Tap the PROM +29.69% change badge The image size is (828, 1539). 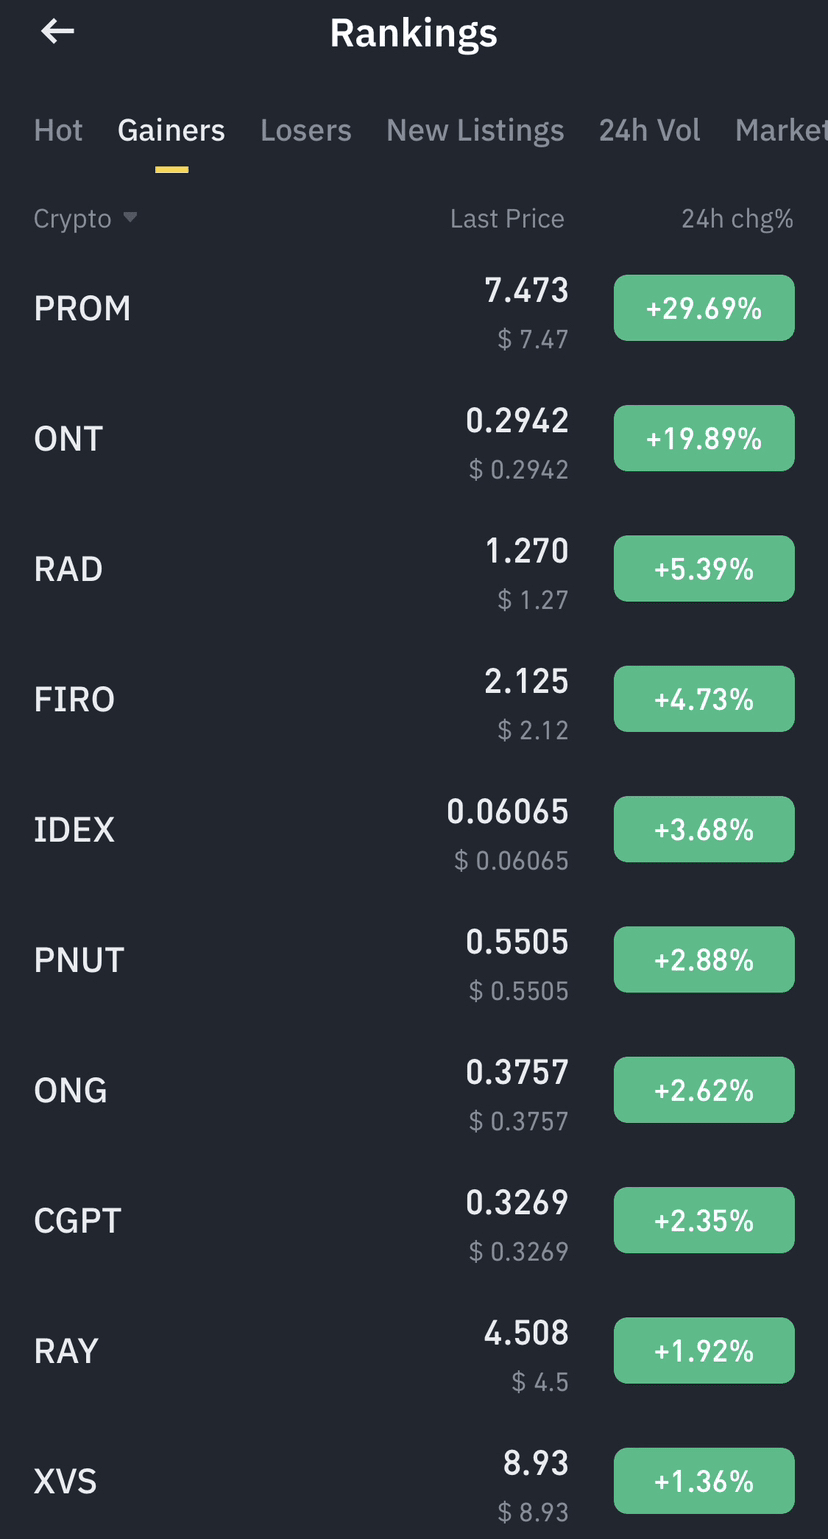point(704,308)
